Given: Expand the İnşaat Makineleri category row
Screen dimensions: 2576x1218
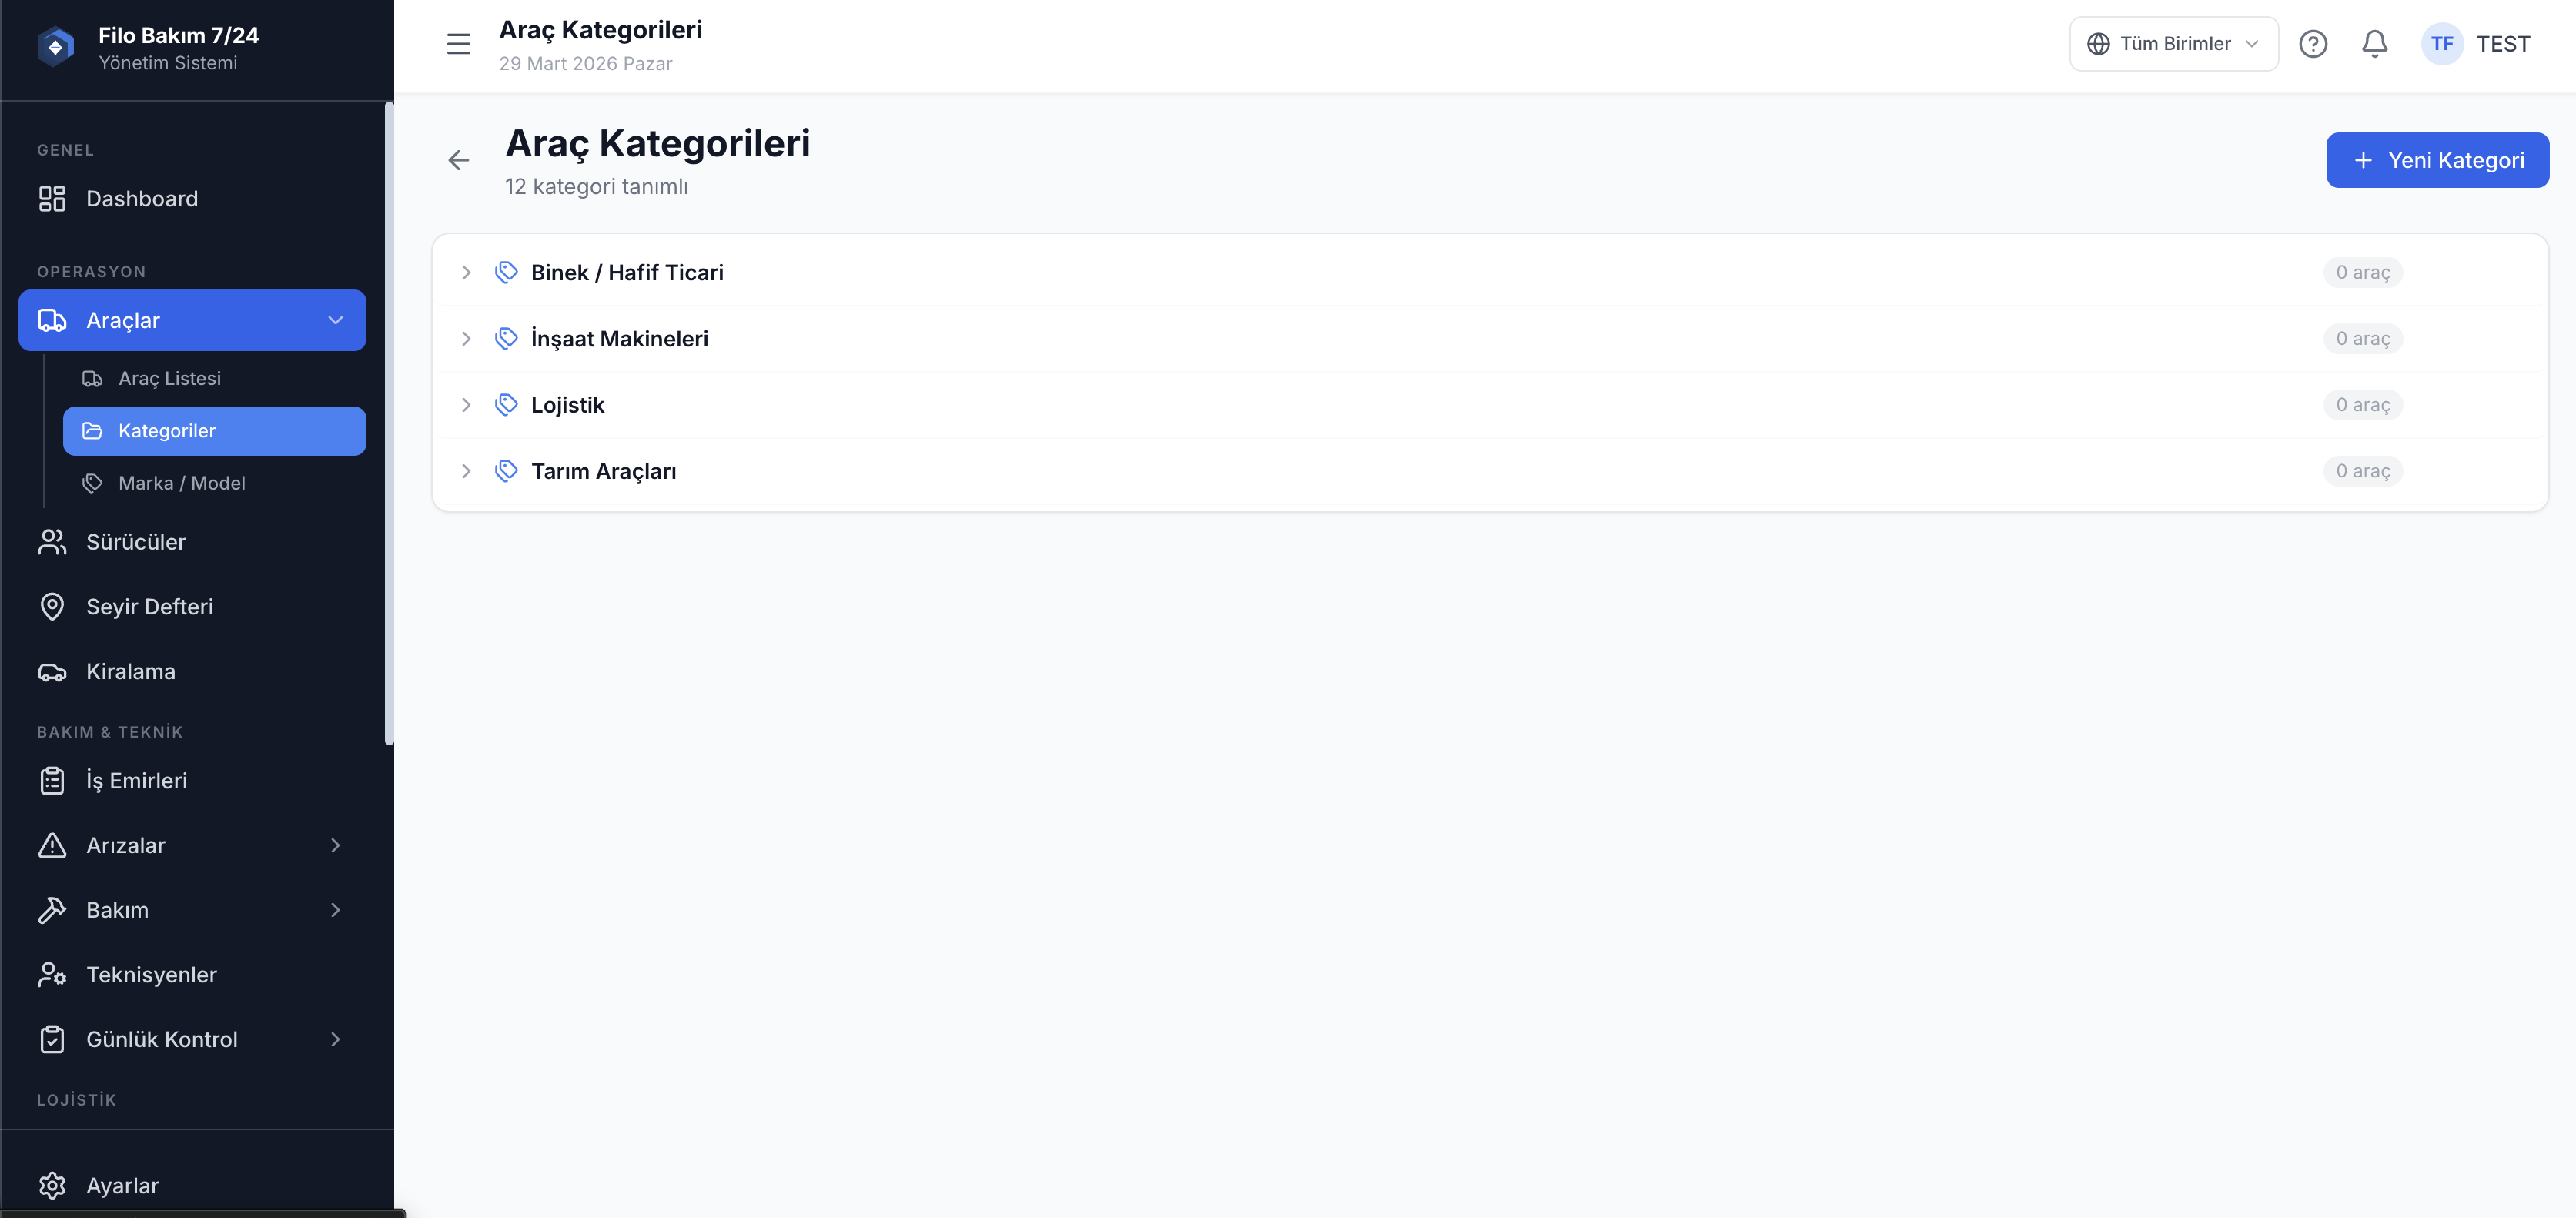Looking at the screenshot, I should click(x=466, y=339).
